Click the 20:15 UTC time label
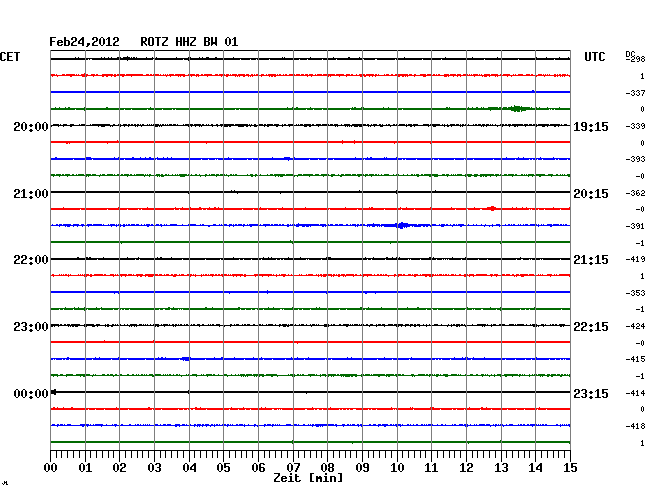 coord(591,194)
